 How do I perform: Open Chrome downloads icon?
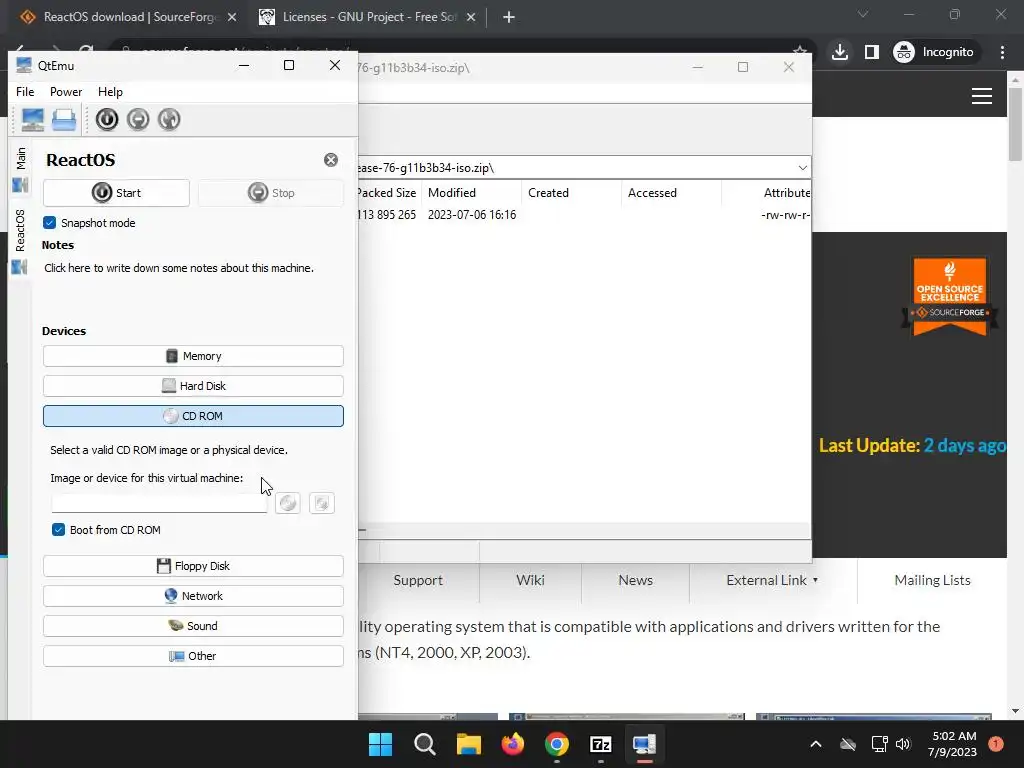[x=840, y=52]
